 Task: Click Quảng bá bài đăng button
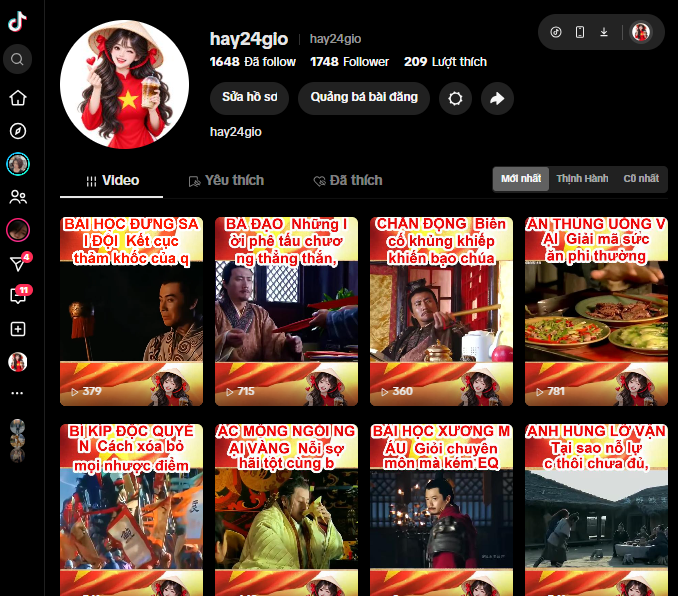click(x=364, y=98)
